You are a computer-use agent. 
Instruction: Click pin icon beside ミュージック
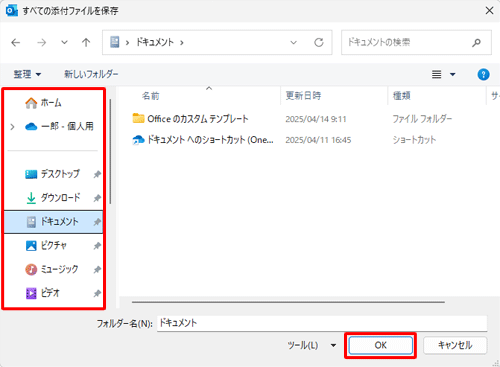tap(97, 270)
